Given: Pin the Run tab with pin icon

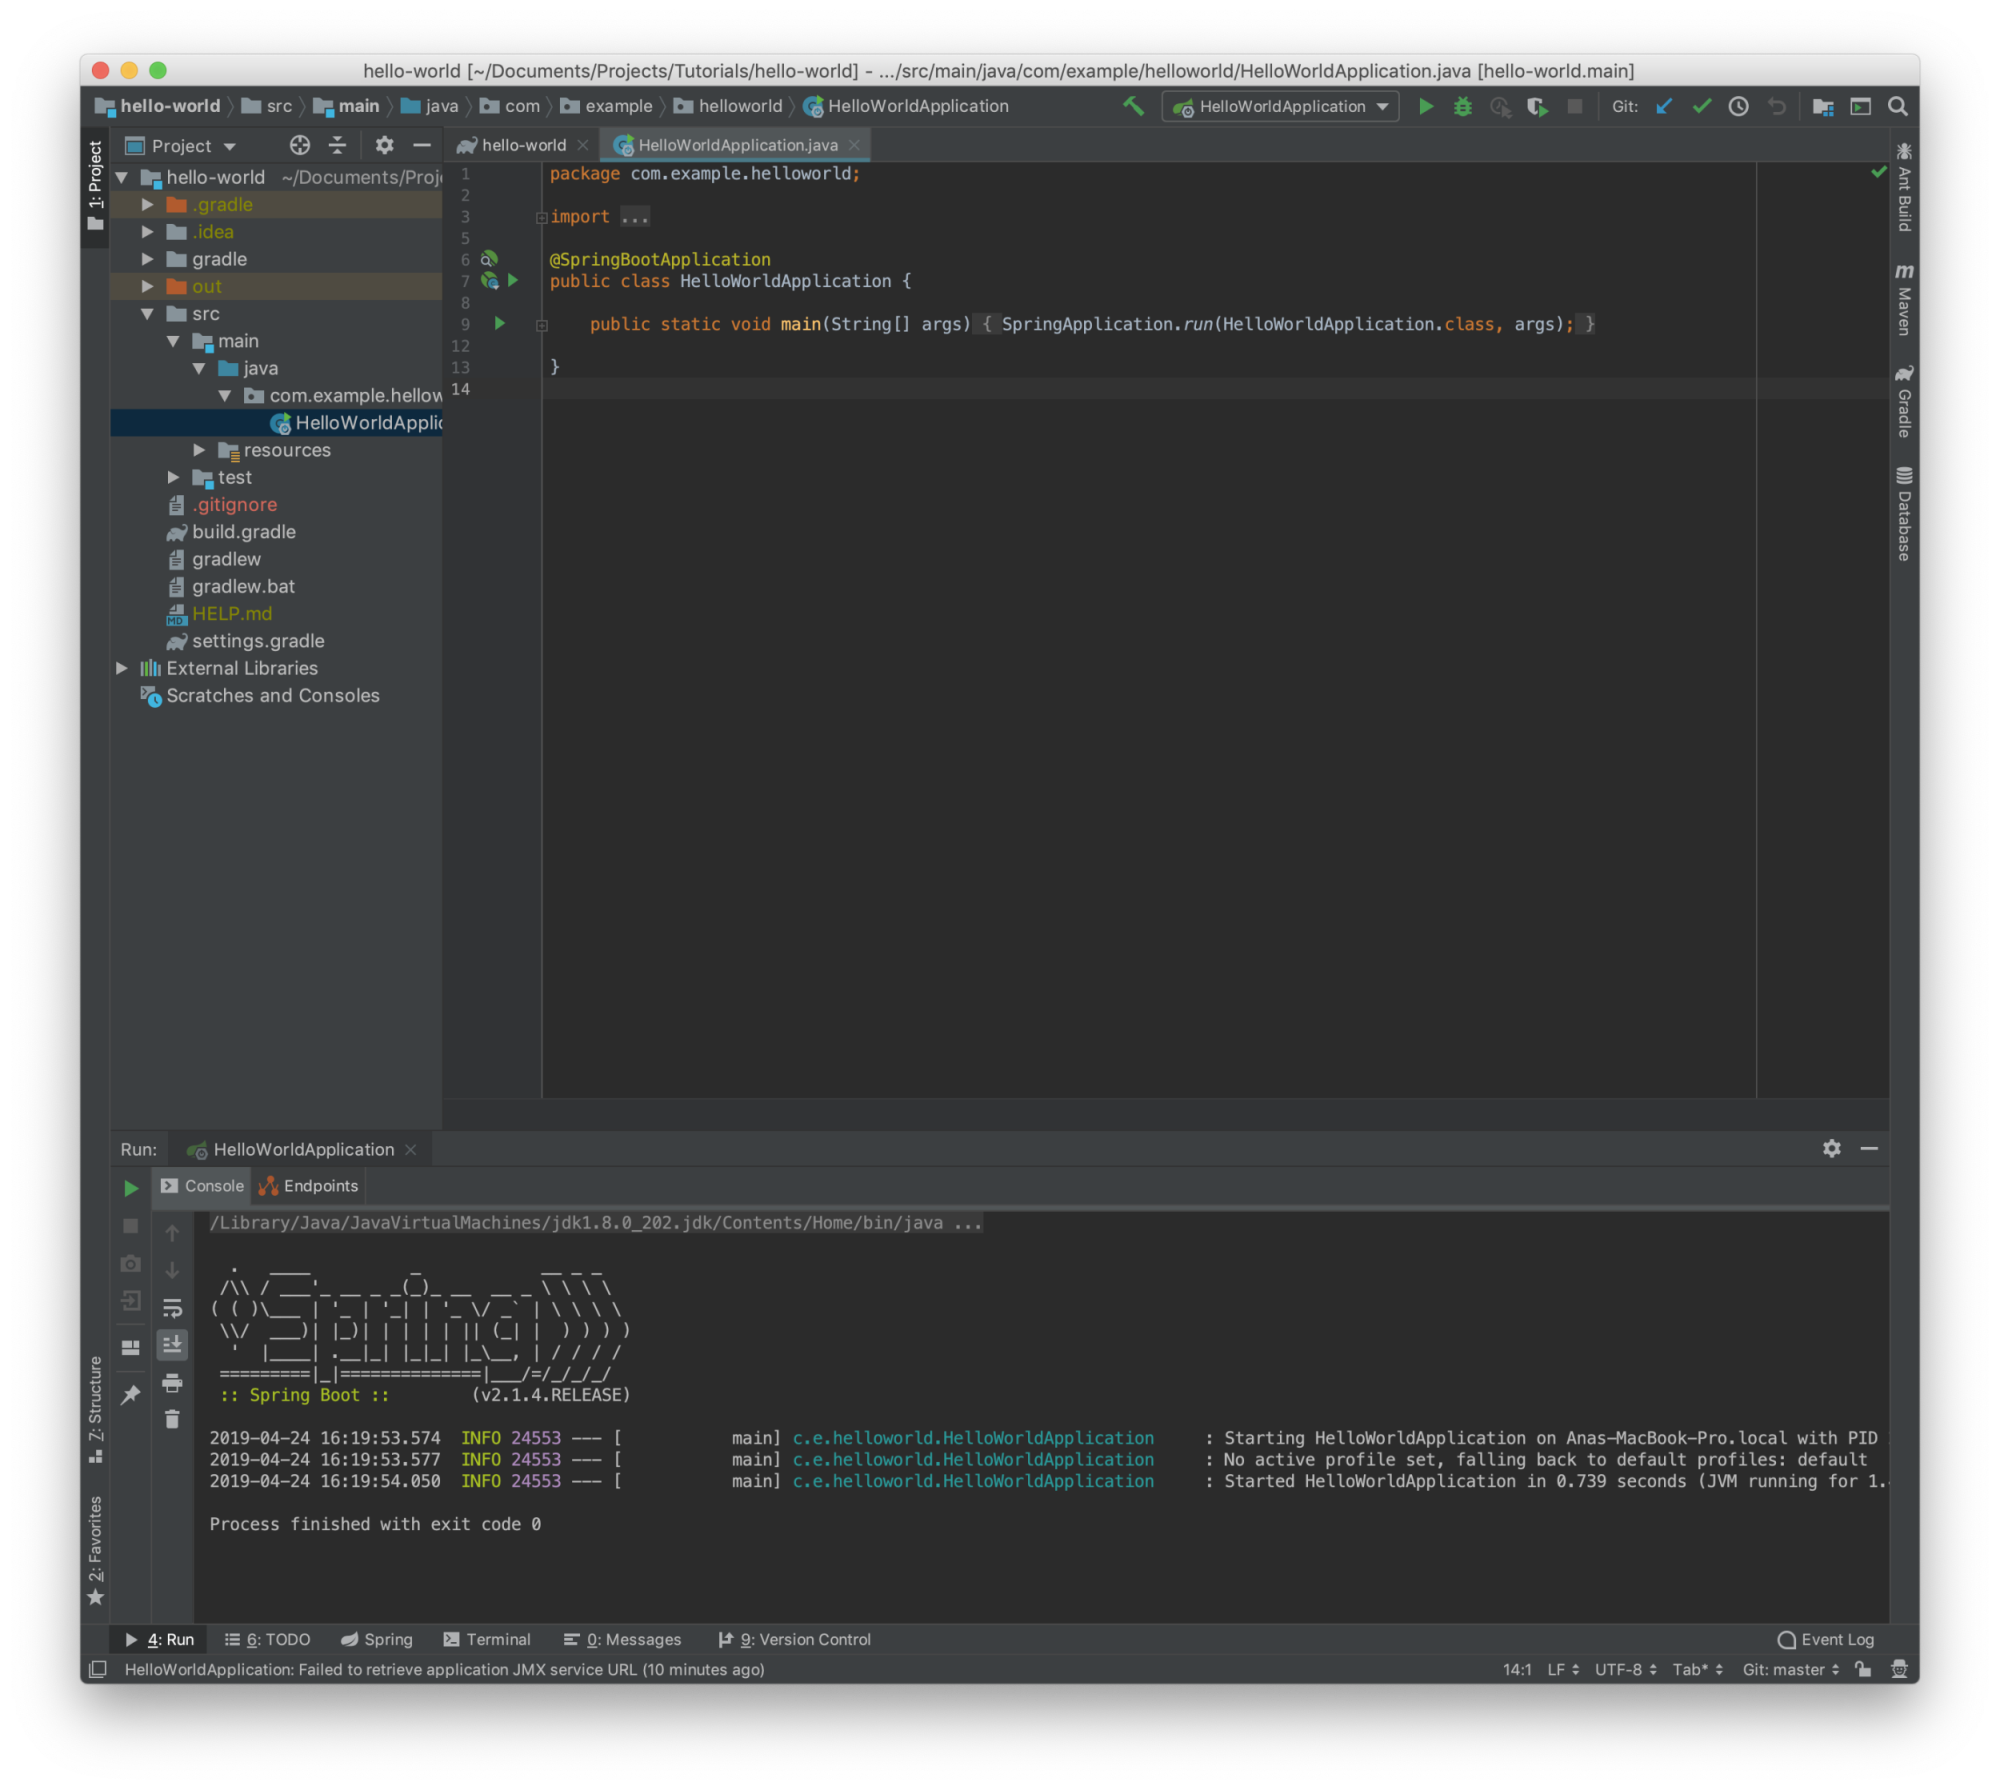Looking at the screenshot, I should click(x=131, y=1394).
